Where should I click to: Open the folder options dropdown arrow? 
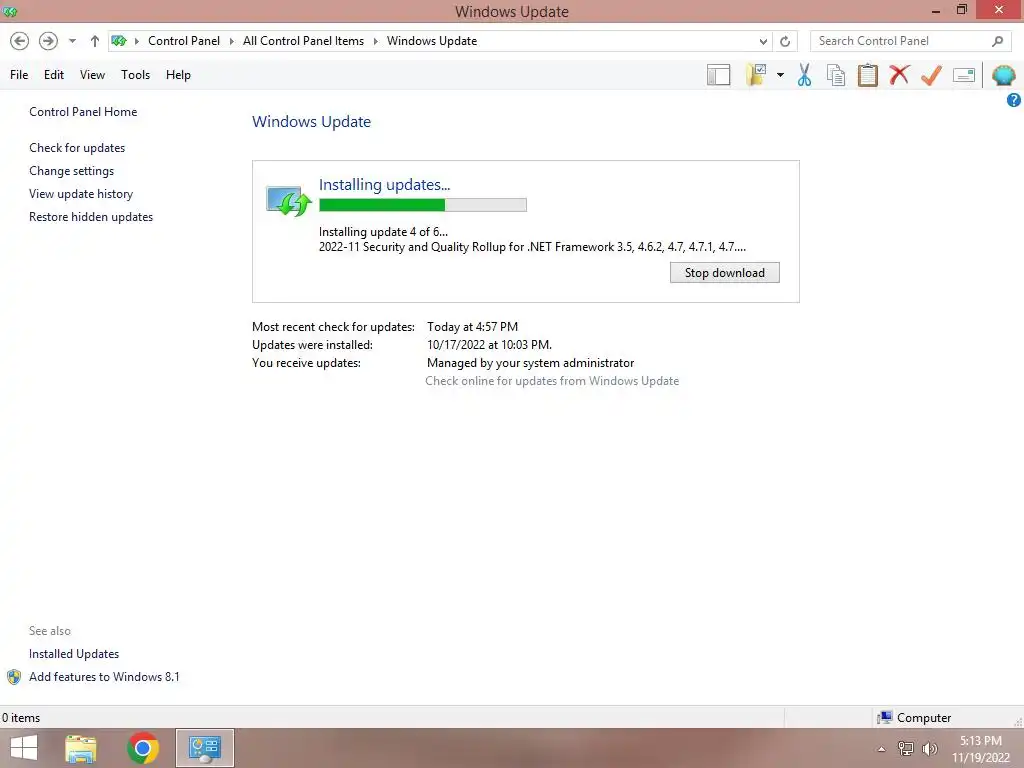pyautogui.click(x=780, y=75)
